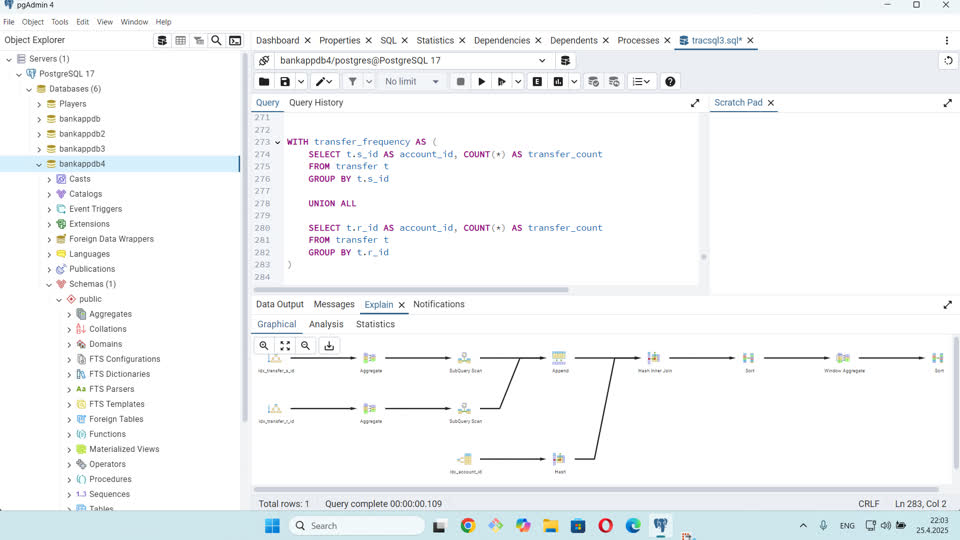Fit the explain plan to screen

tap(285, 345)
